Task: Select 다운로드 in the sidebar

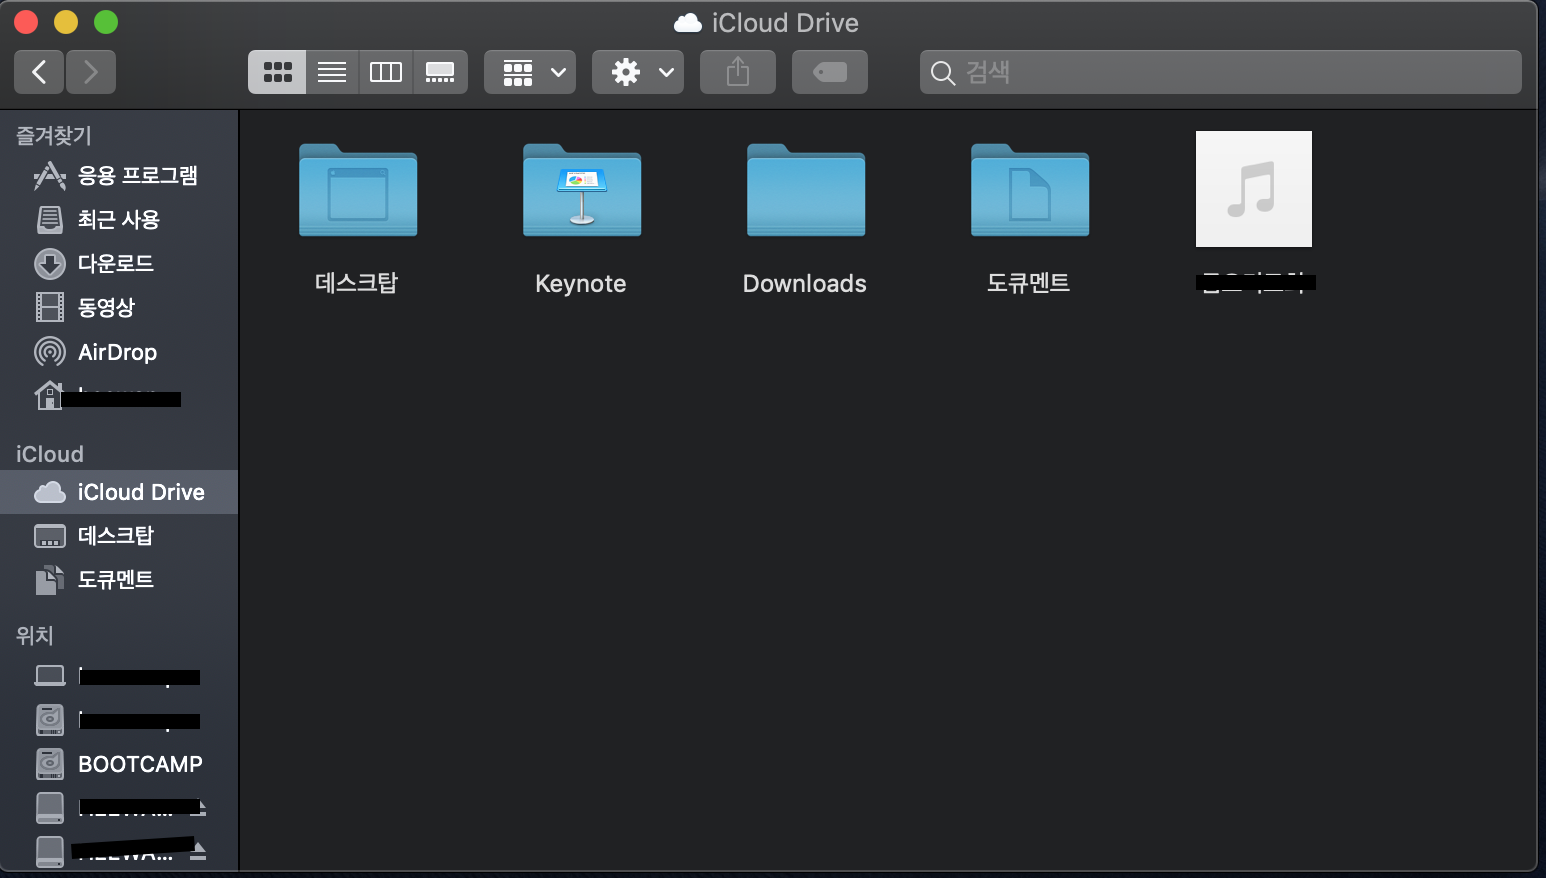Action: point(115,264)
